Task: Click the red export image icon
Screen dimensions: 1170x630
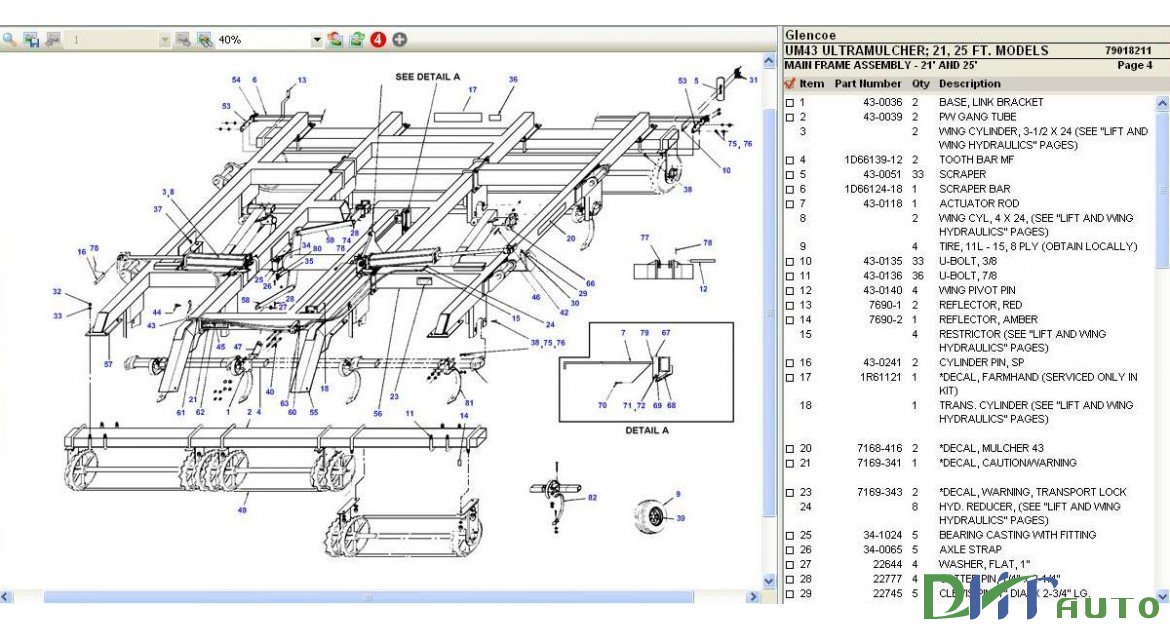Action: click(x=334, y=40)
